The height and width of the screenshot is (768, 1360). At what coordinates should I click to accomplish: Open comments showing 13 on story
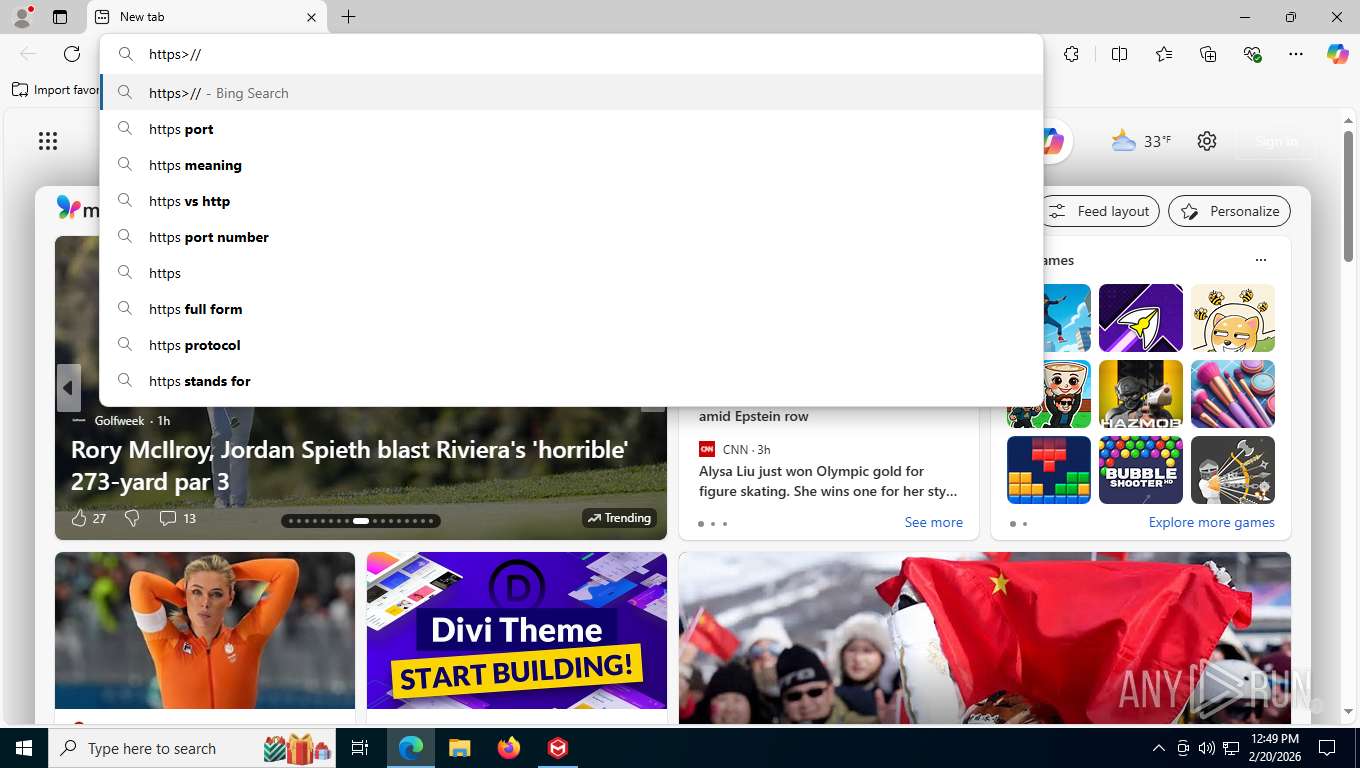point(177,518)
